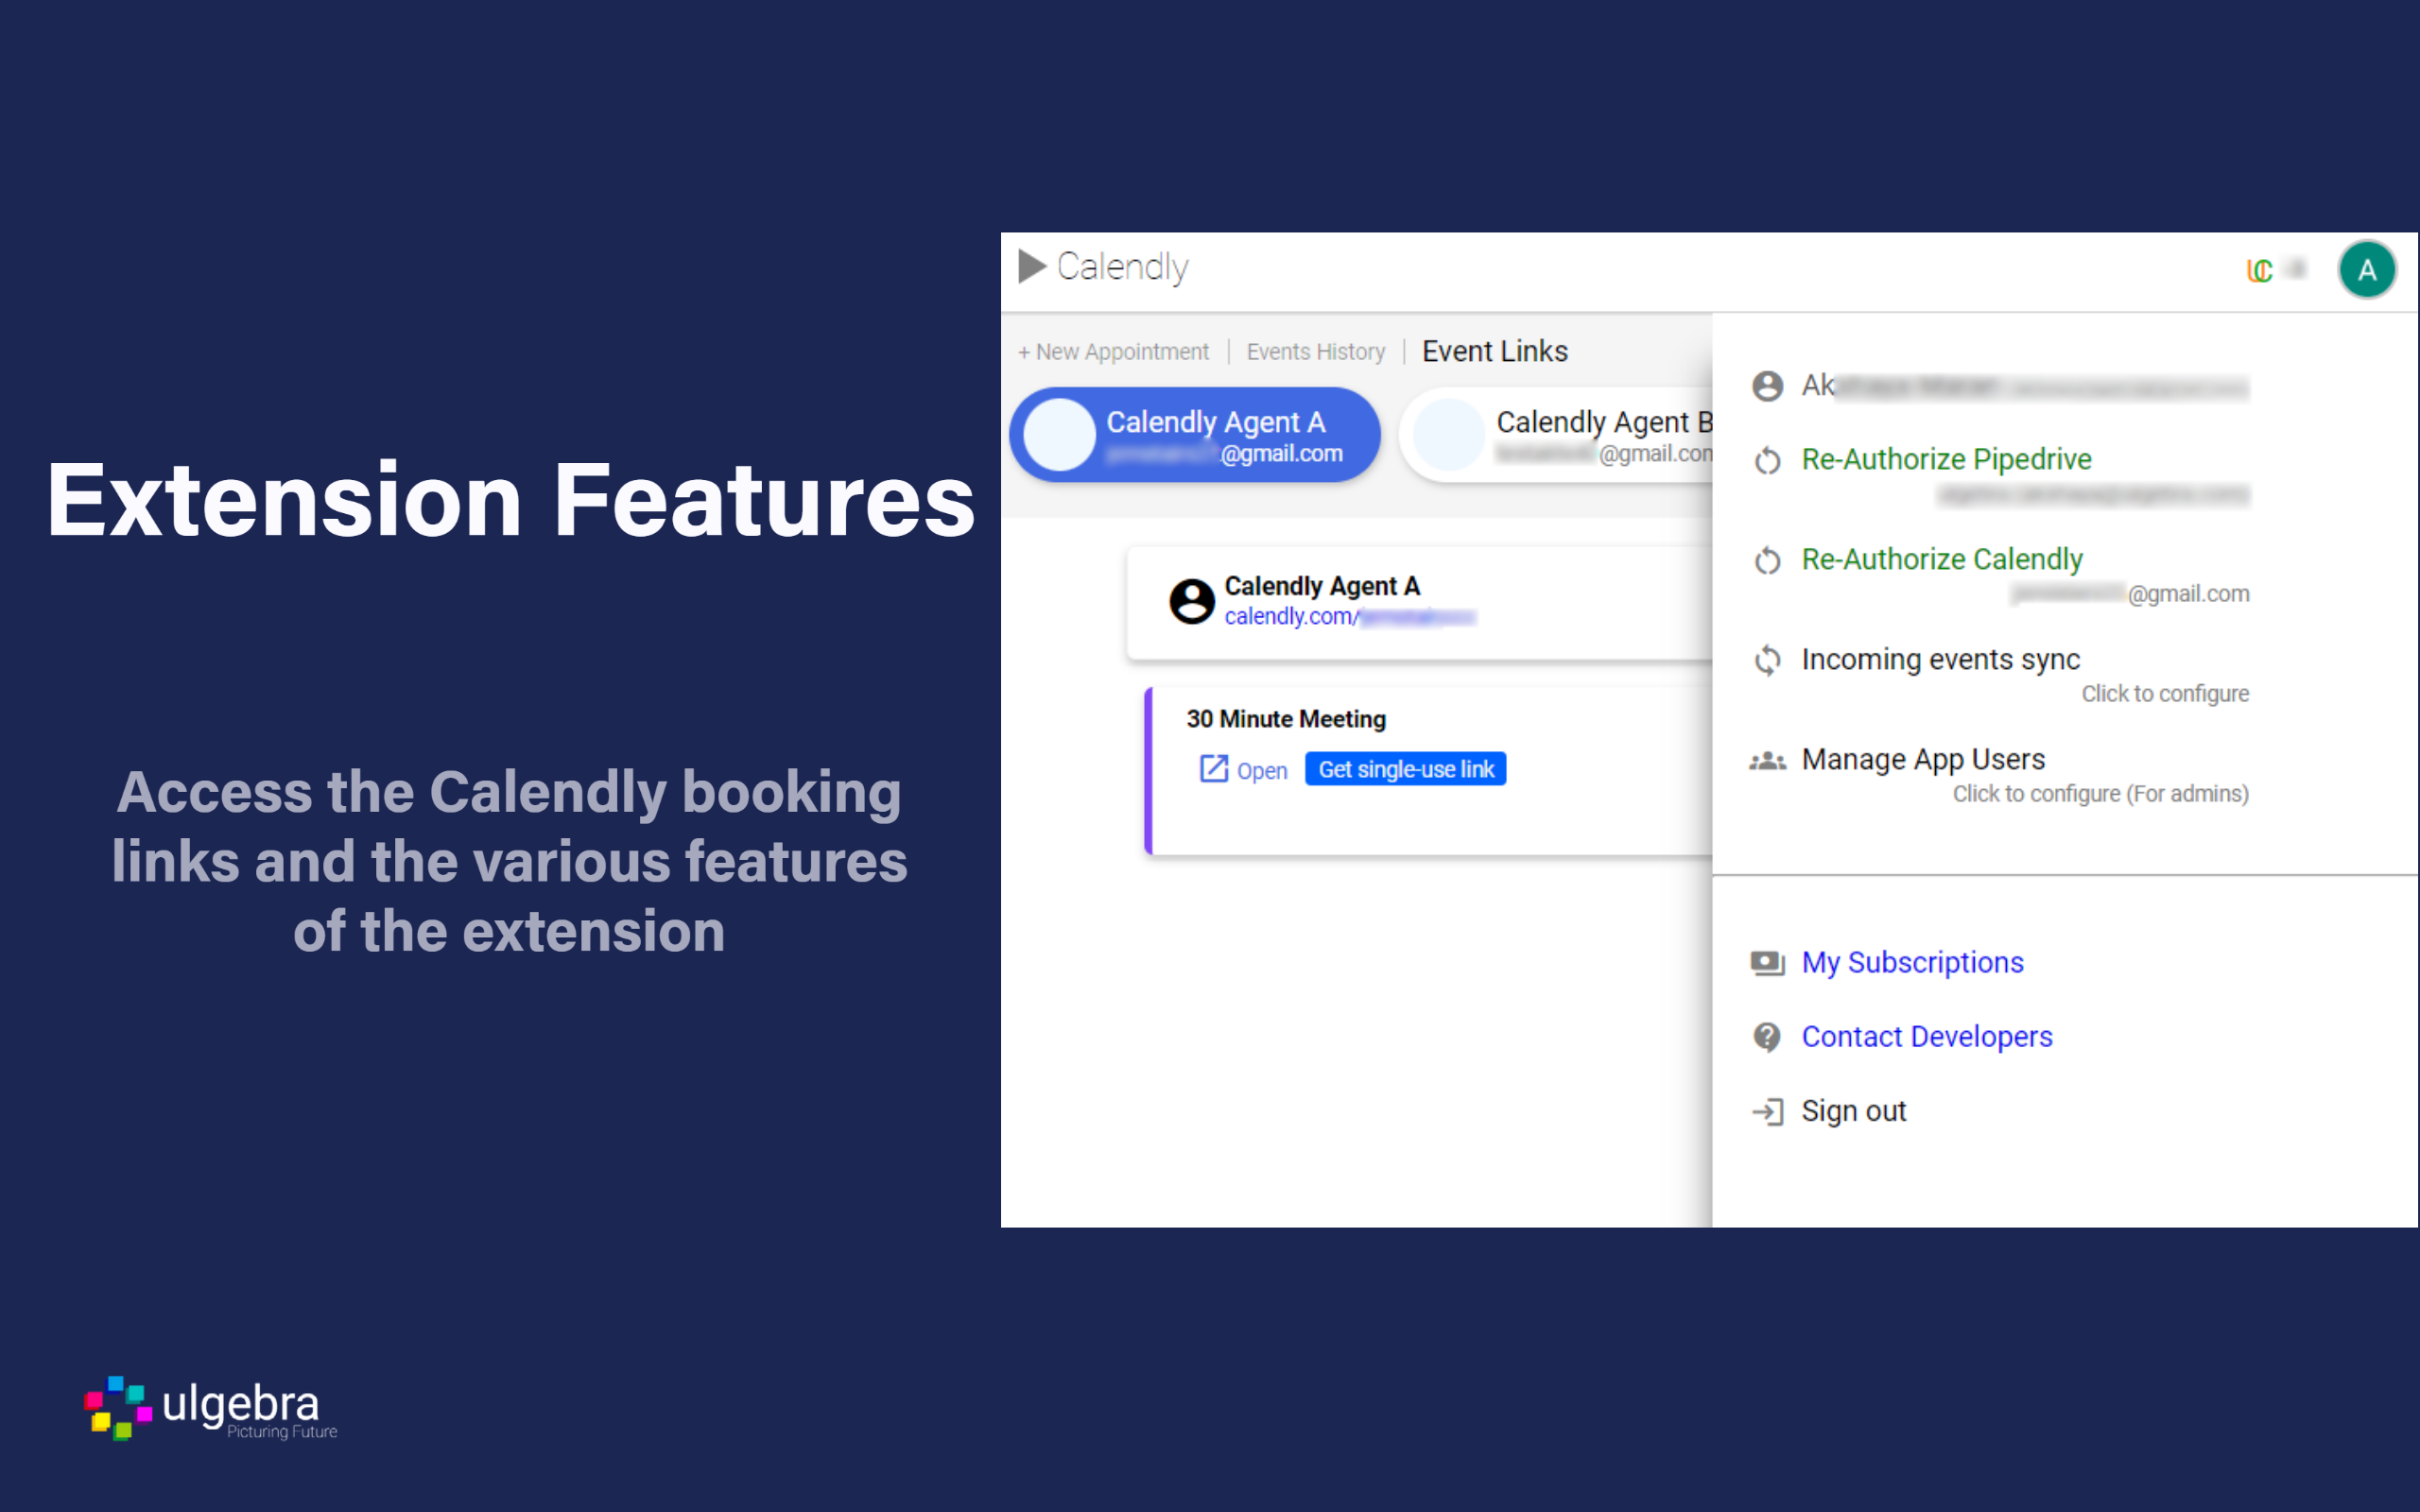Click the Incoming events sync icon
The width and height of the screenshot is (2420, 1512).
pos(1767,660)
